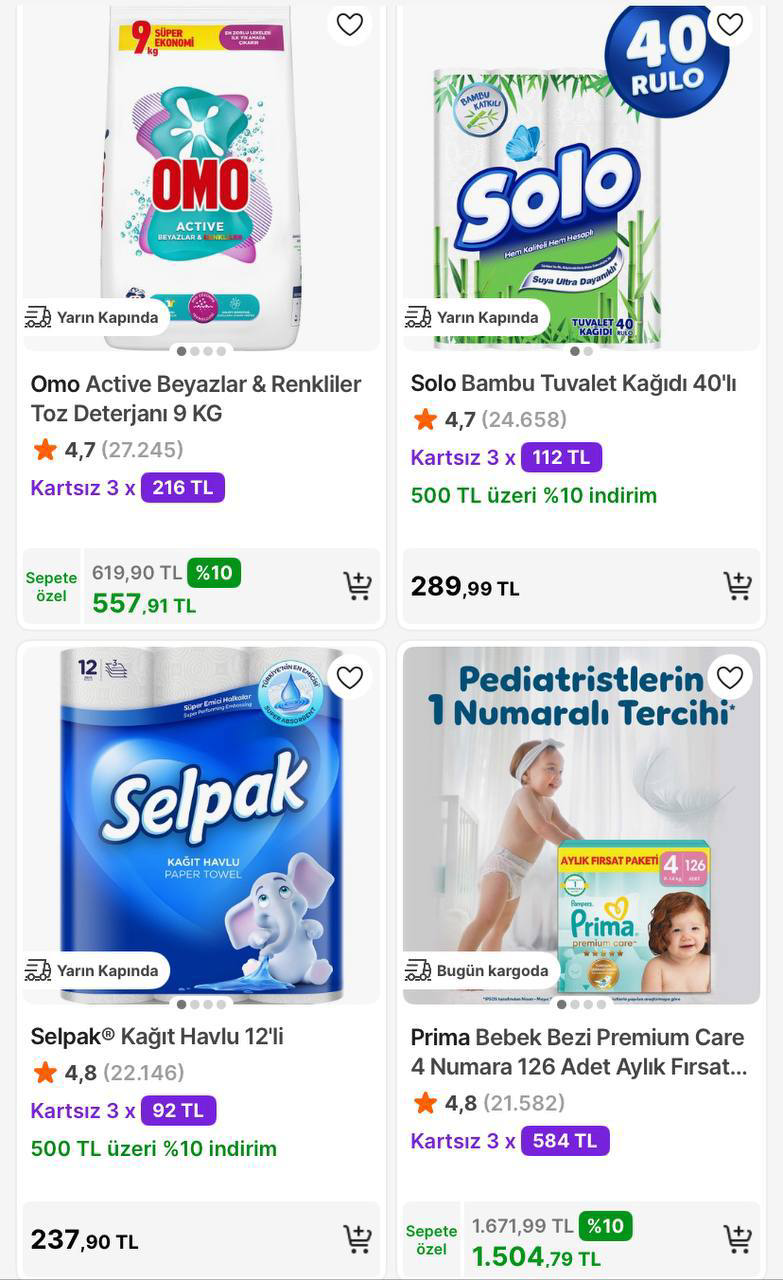The width and height of the screenshot is (783, 1280).
Task: Tap the 584 TL installment badge
Action: pyautogui.click(x=564, y=1141)
